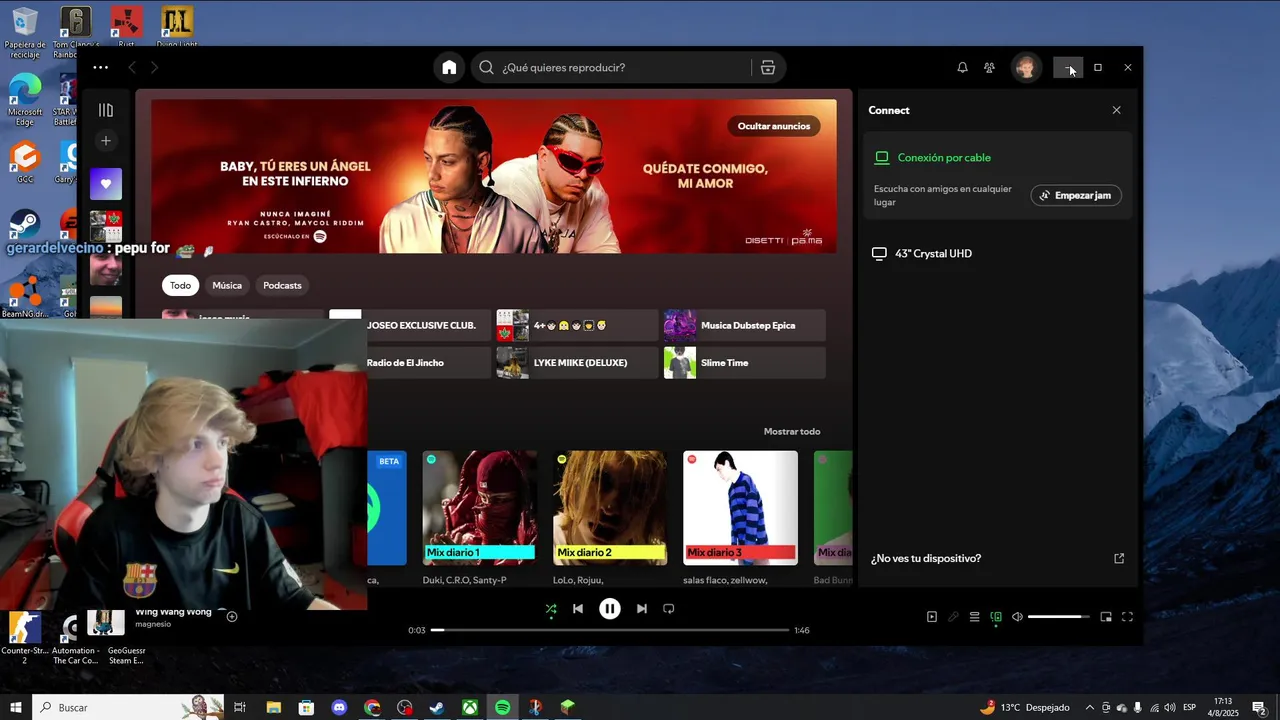Open Discord from taskbar

pyautogui.click(x=339, y=707)
